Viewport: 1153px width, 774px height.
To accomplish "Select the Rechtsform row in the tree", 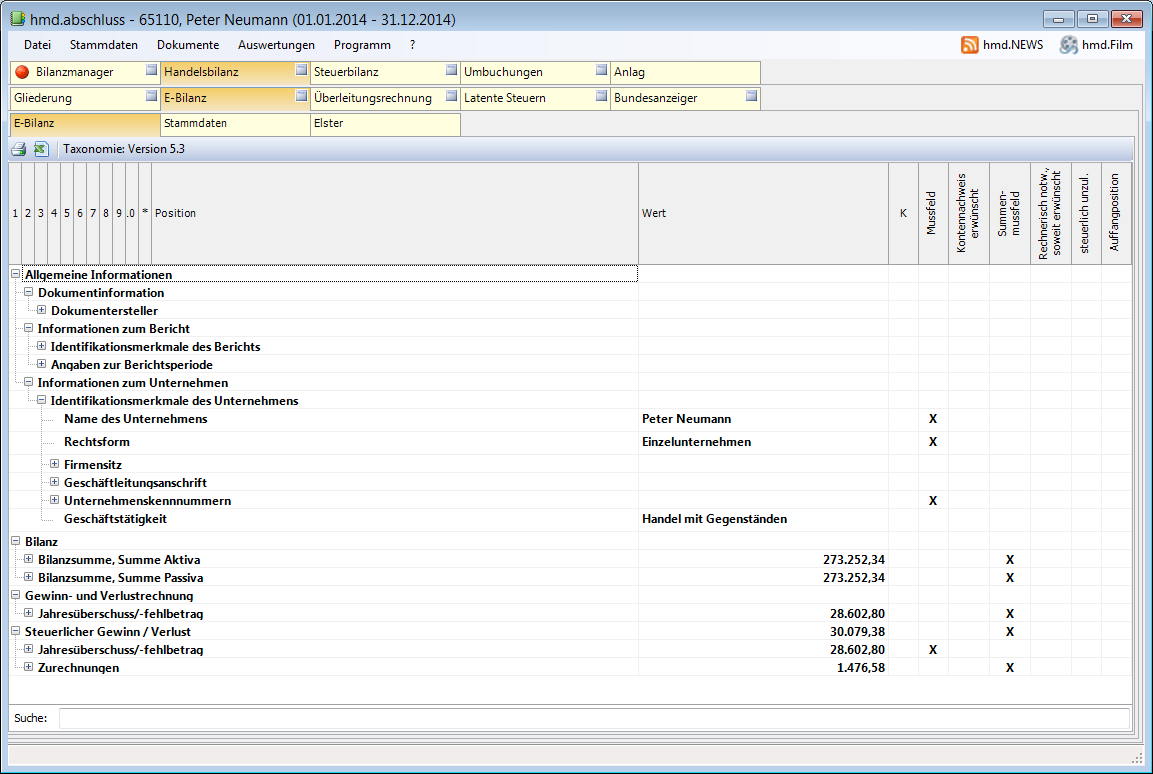I will [x=97, y=442].
